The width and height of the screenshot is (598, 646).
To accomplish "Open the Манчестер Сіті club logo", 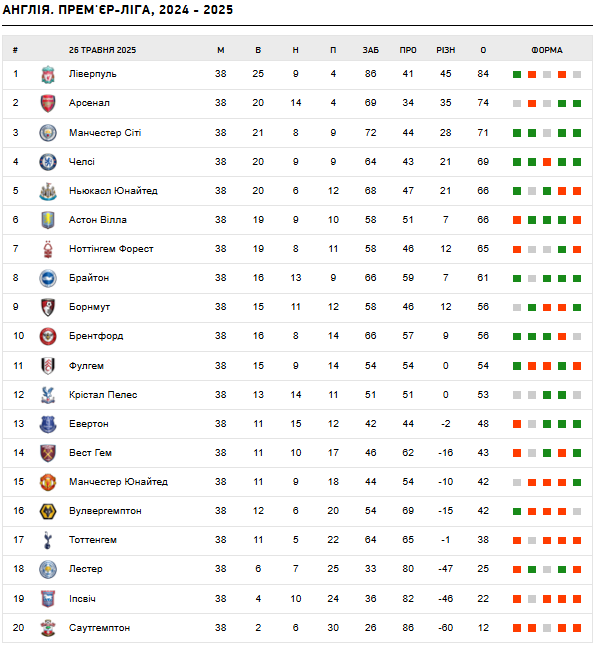I will click(x=48, y=133).
